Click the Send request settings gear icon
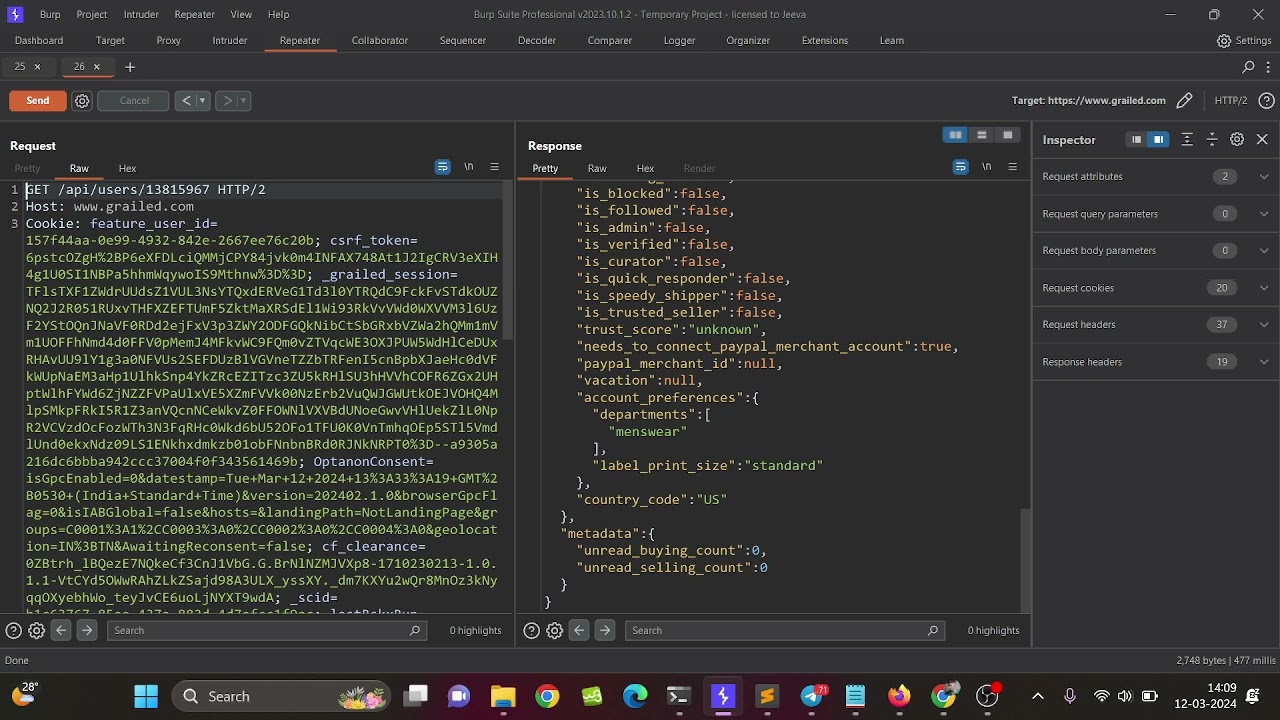 [x=82, y=101]
